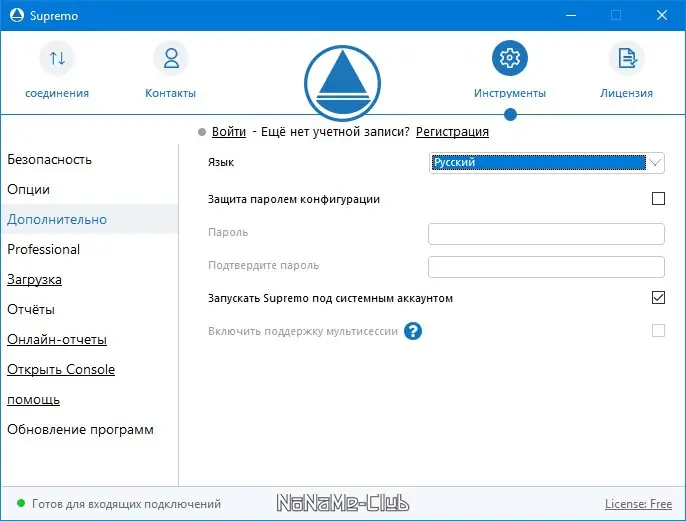Click into the Подтвердите пароль field
Screen dimensions: 686x521
[546, 267]
